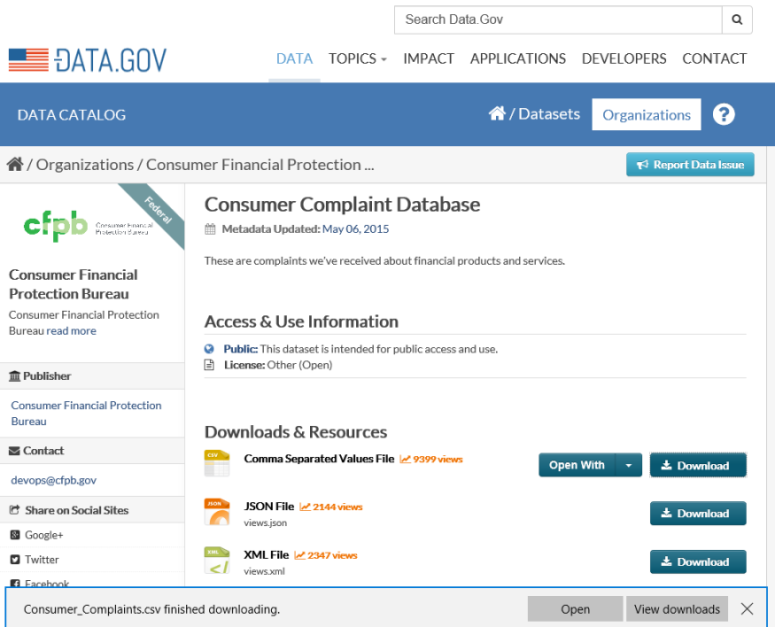Click Open in download notification

point(575,609)
